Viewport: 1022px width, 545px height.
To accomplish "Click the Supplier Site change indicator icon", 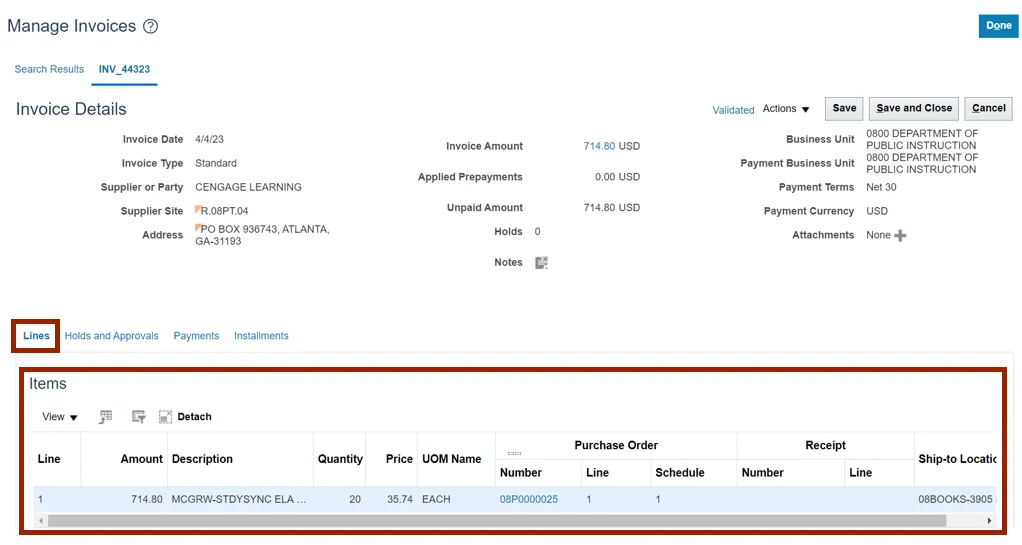I will [197, 209].
